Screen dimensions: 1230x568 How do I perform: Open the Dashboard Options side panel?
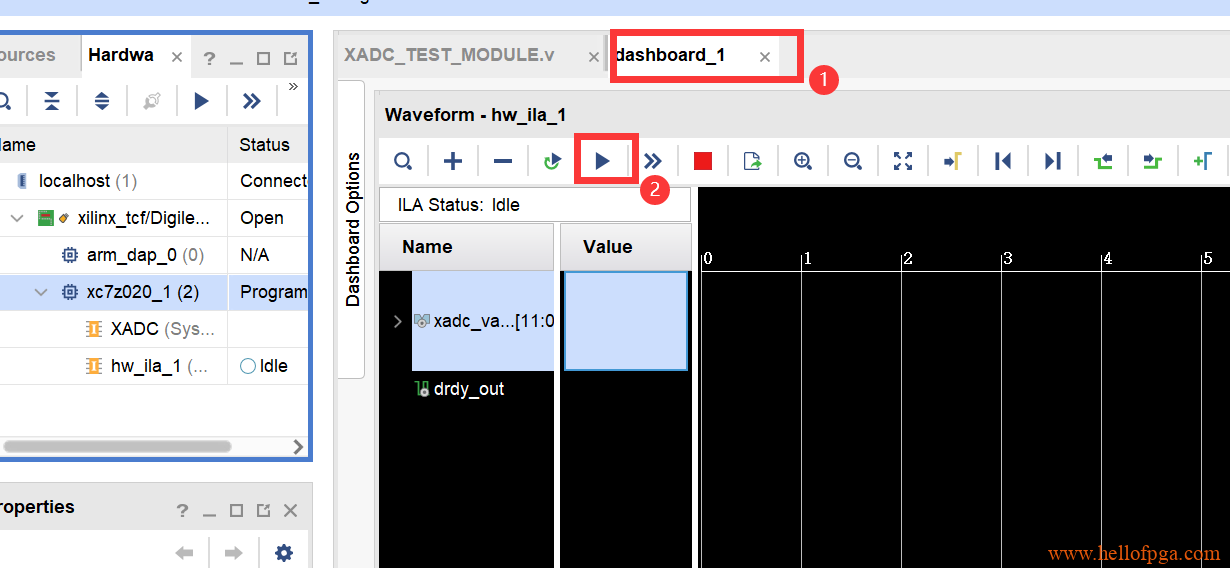click(353, 229)
